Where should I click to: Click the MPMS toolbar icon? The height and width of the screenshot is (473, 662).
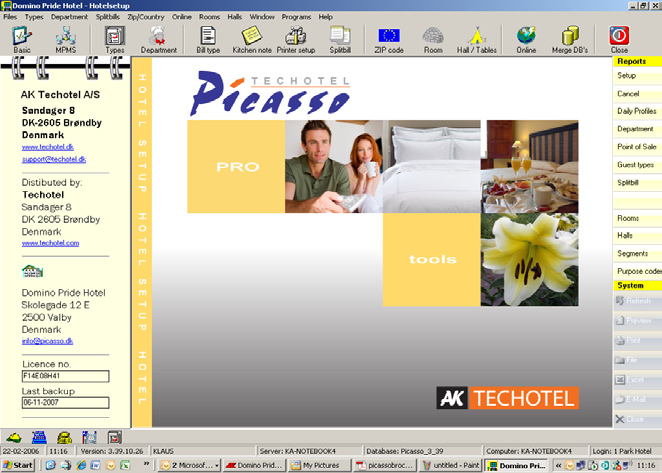coord(65,39)
